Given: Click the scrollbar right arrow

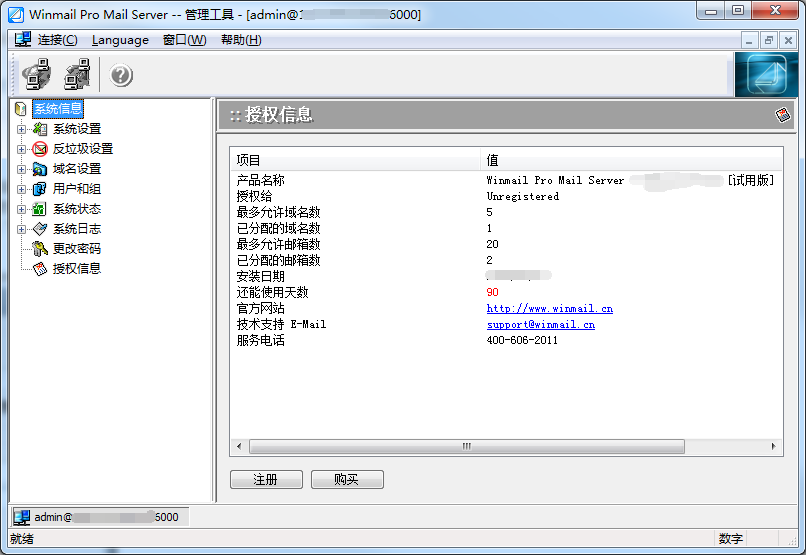Looking at the screenshot, I should pyautogui.click(x=774, y=446).
